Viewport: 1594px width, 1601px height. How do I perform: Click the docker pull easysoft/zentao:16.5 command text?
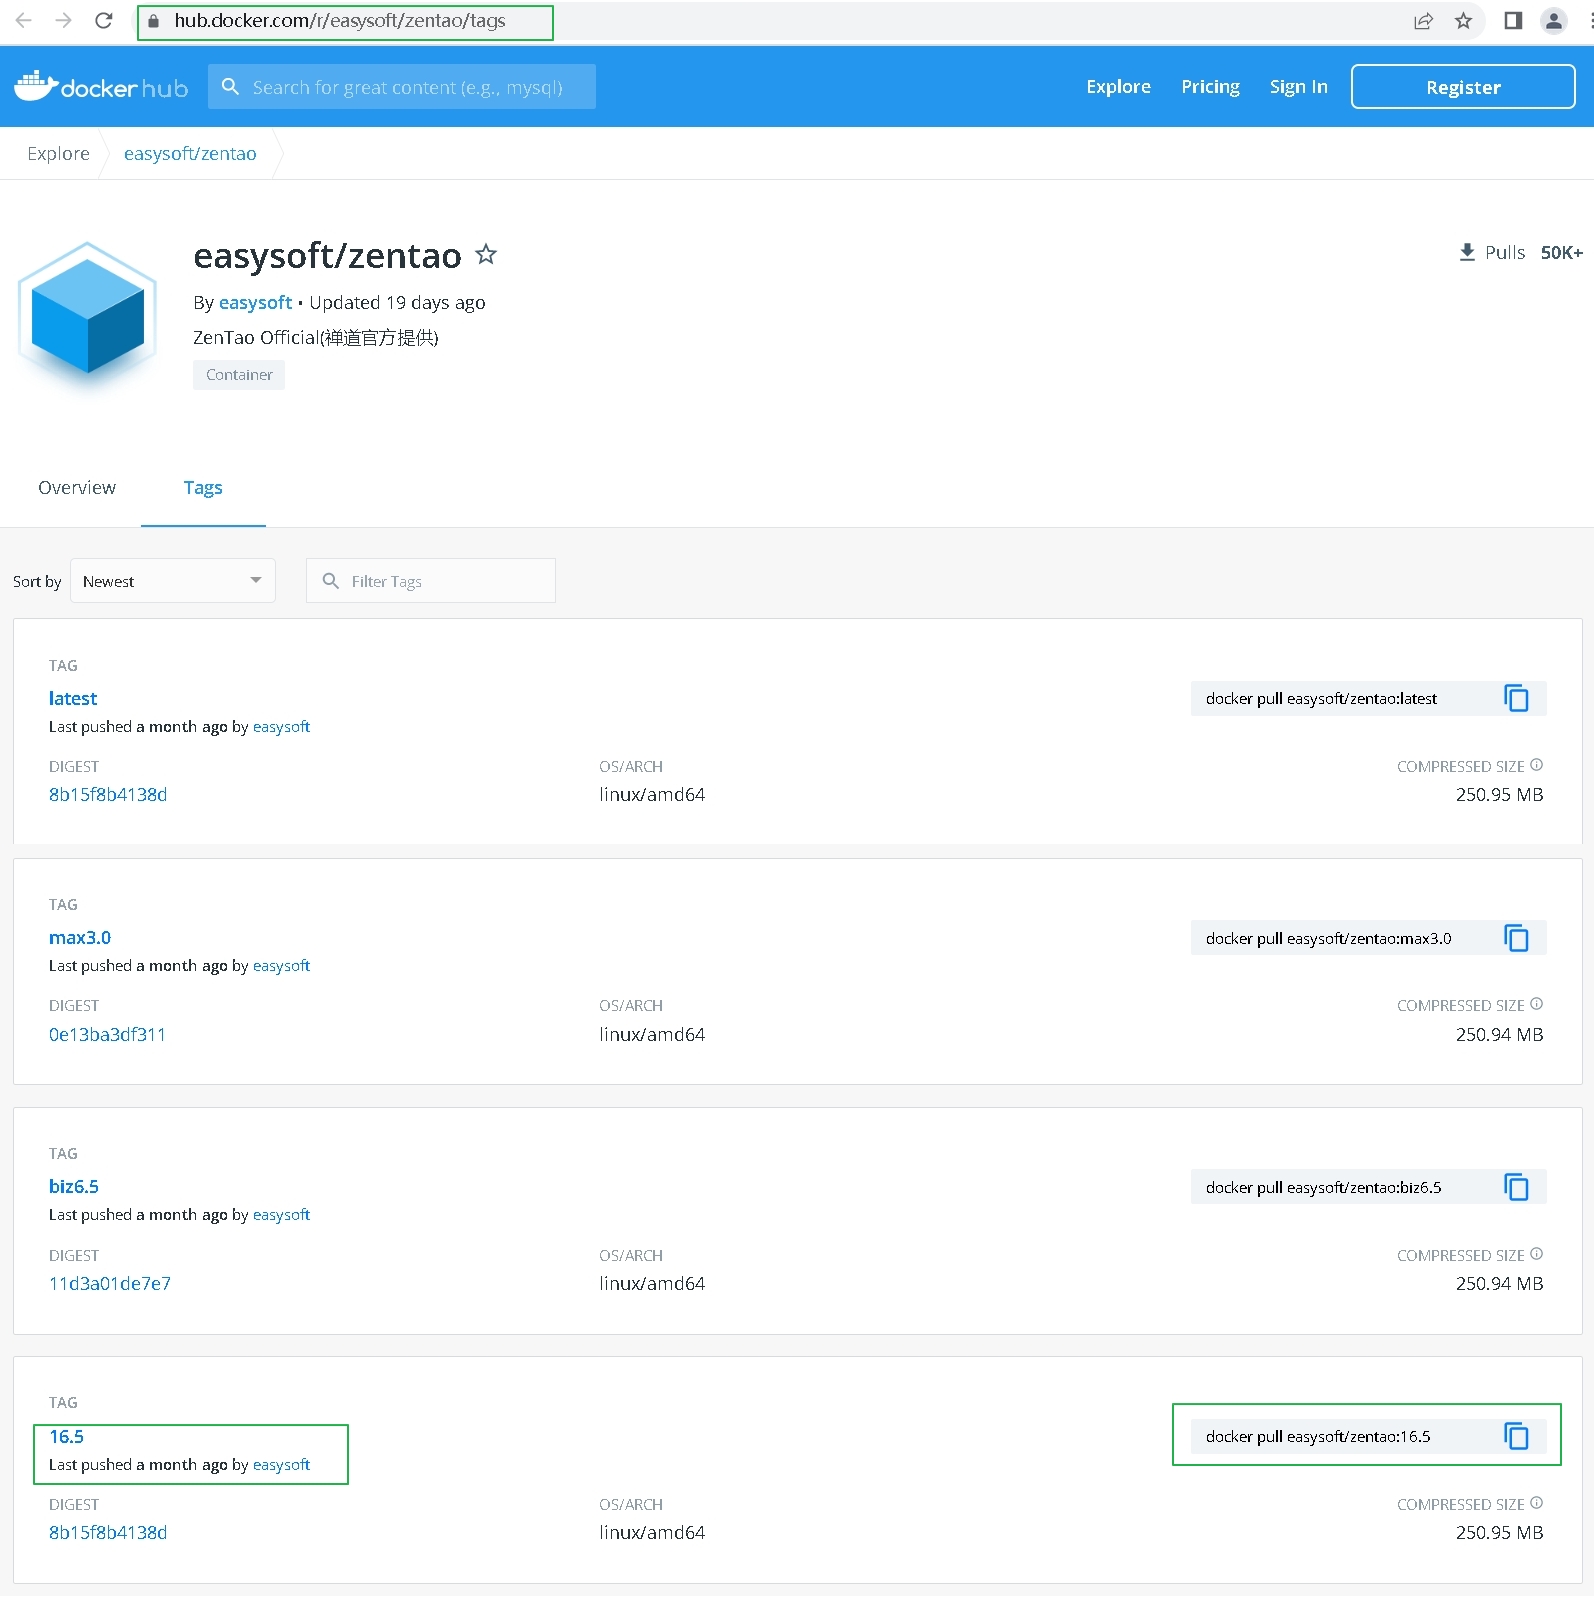1318,1436
